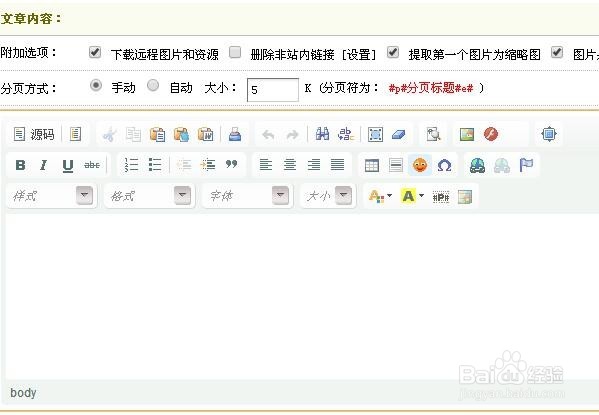Screen dimensions: 599x415
Task: Insert a bulleted list
Action: click(155, 165)
